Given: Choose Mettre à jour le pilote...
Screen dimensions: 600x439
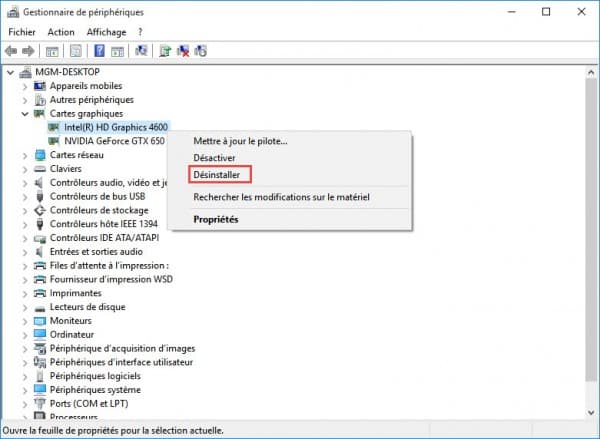Looking at the screenshot, I should pos(290,141).
